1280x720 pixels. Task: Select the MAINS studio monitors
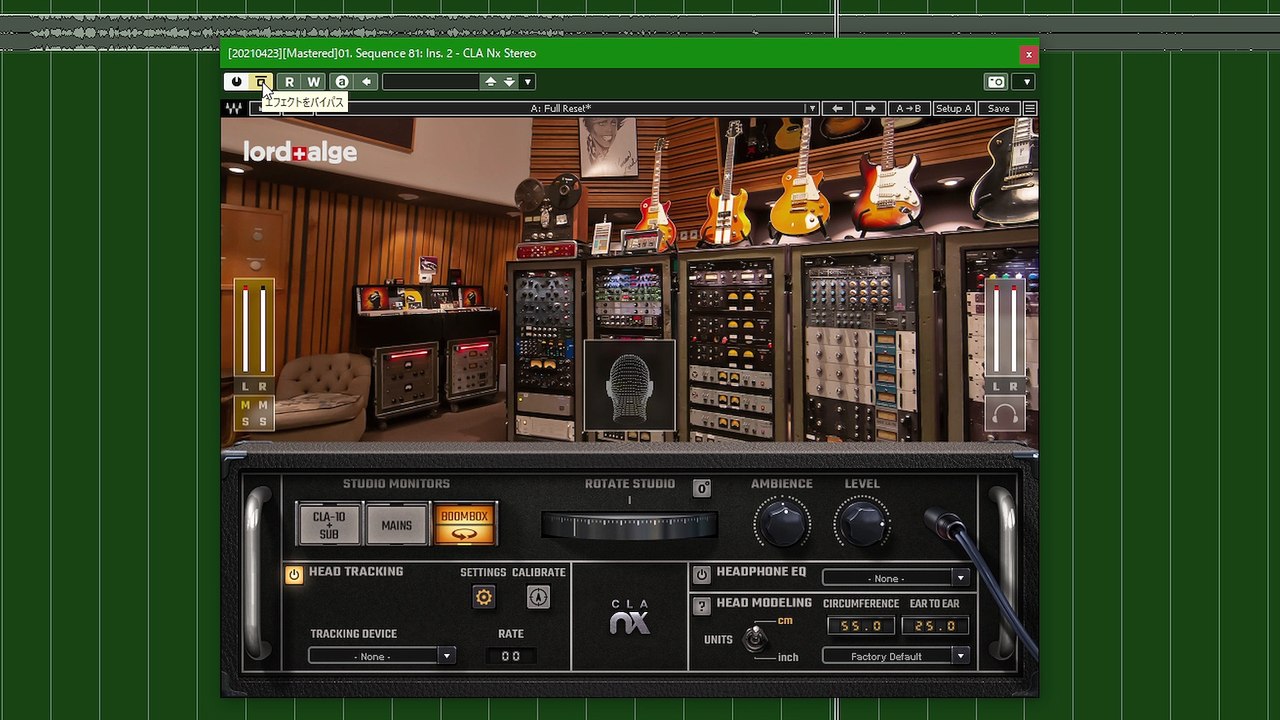397,525
